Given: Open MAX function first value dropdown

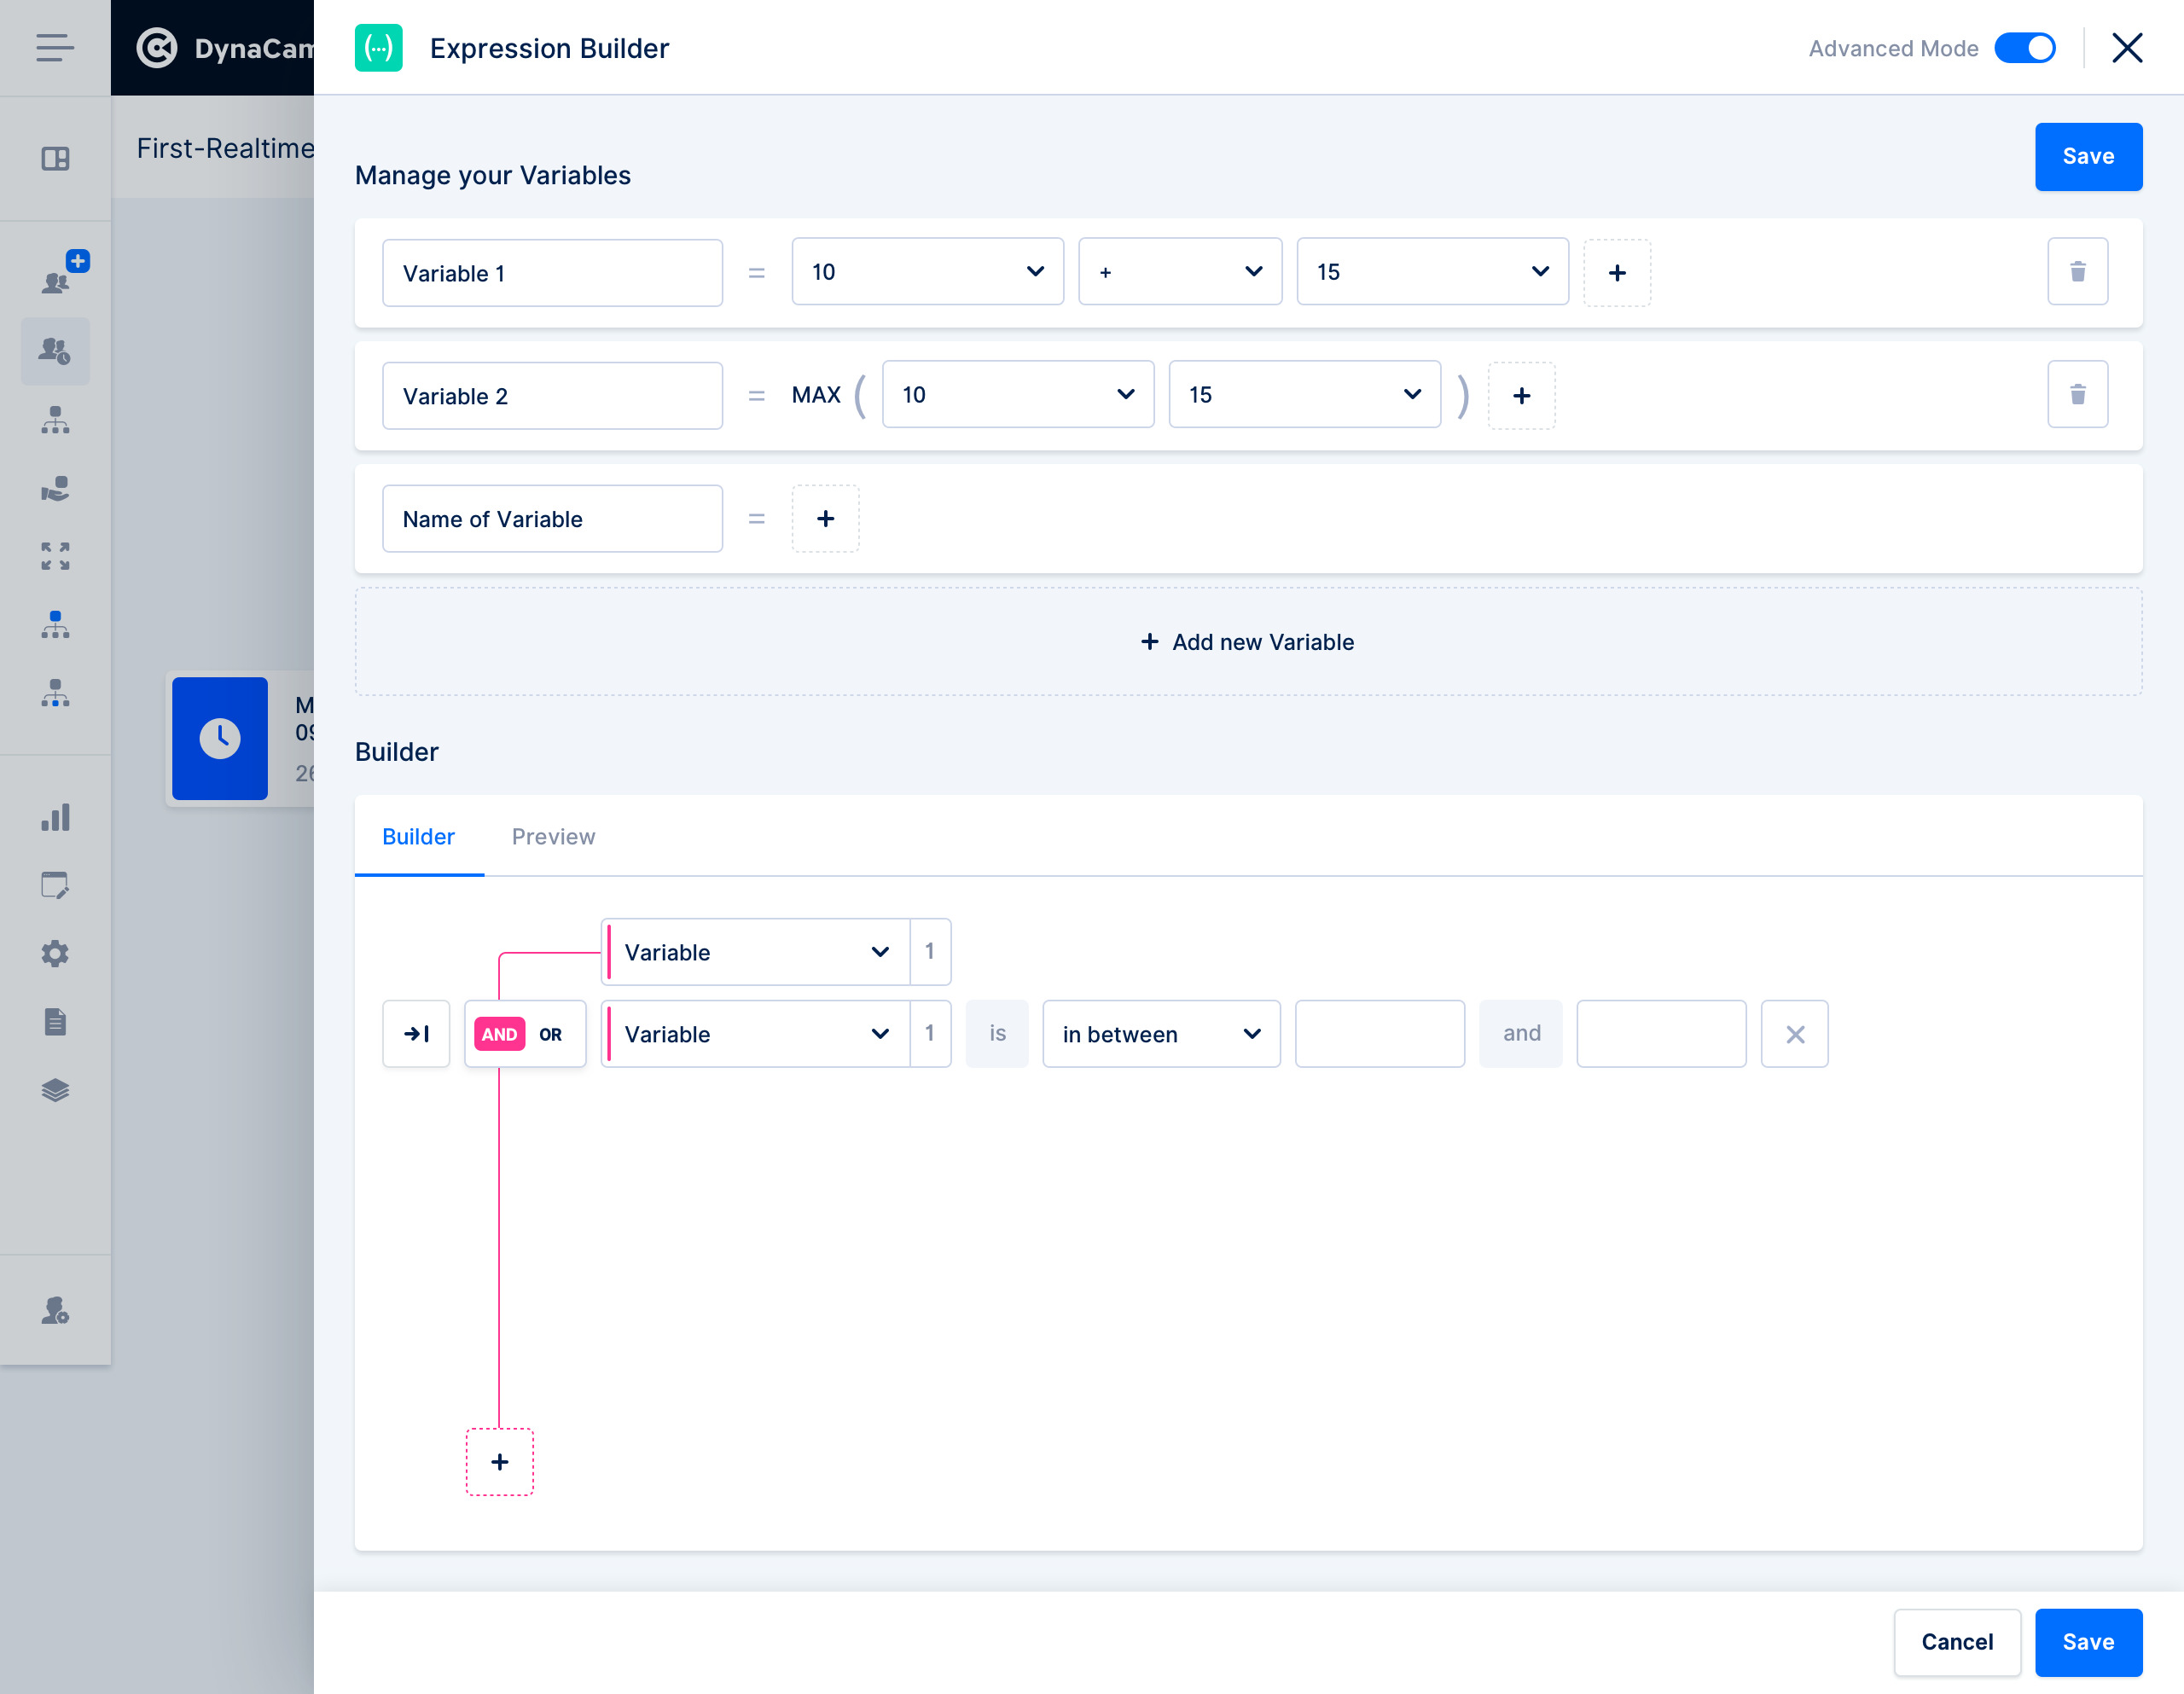Looking at the screenshot, I should 1017,395.
